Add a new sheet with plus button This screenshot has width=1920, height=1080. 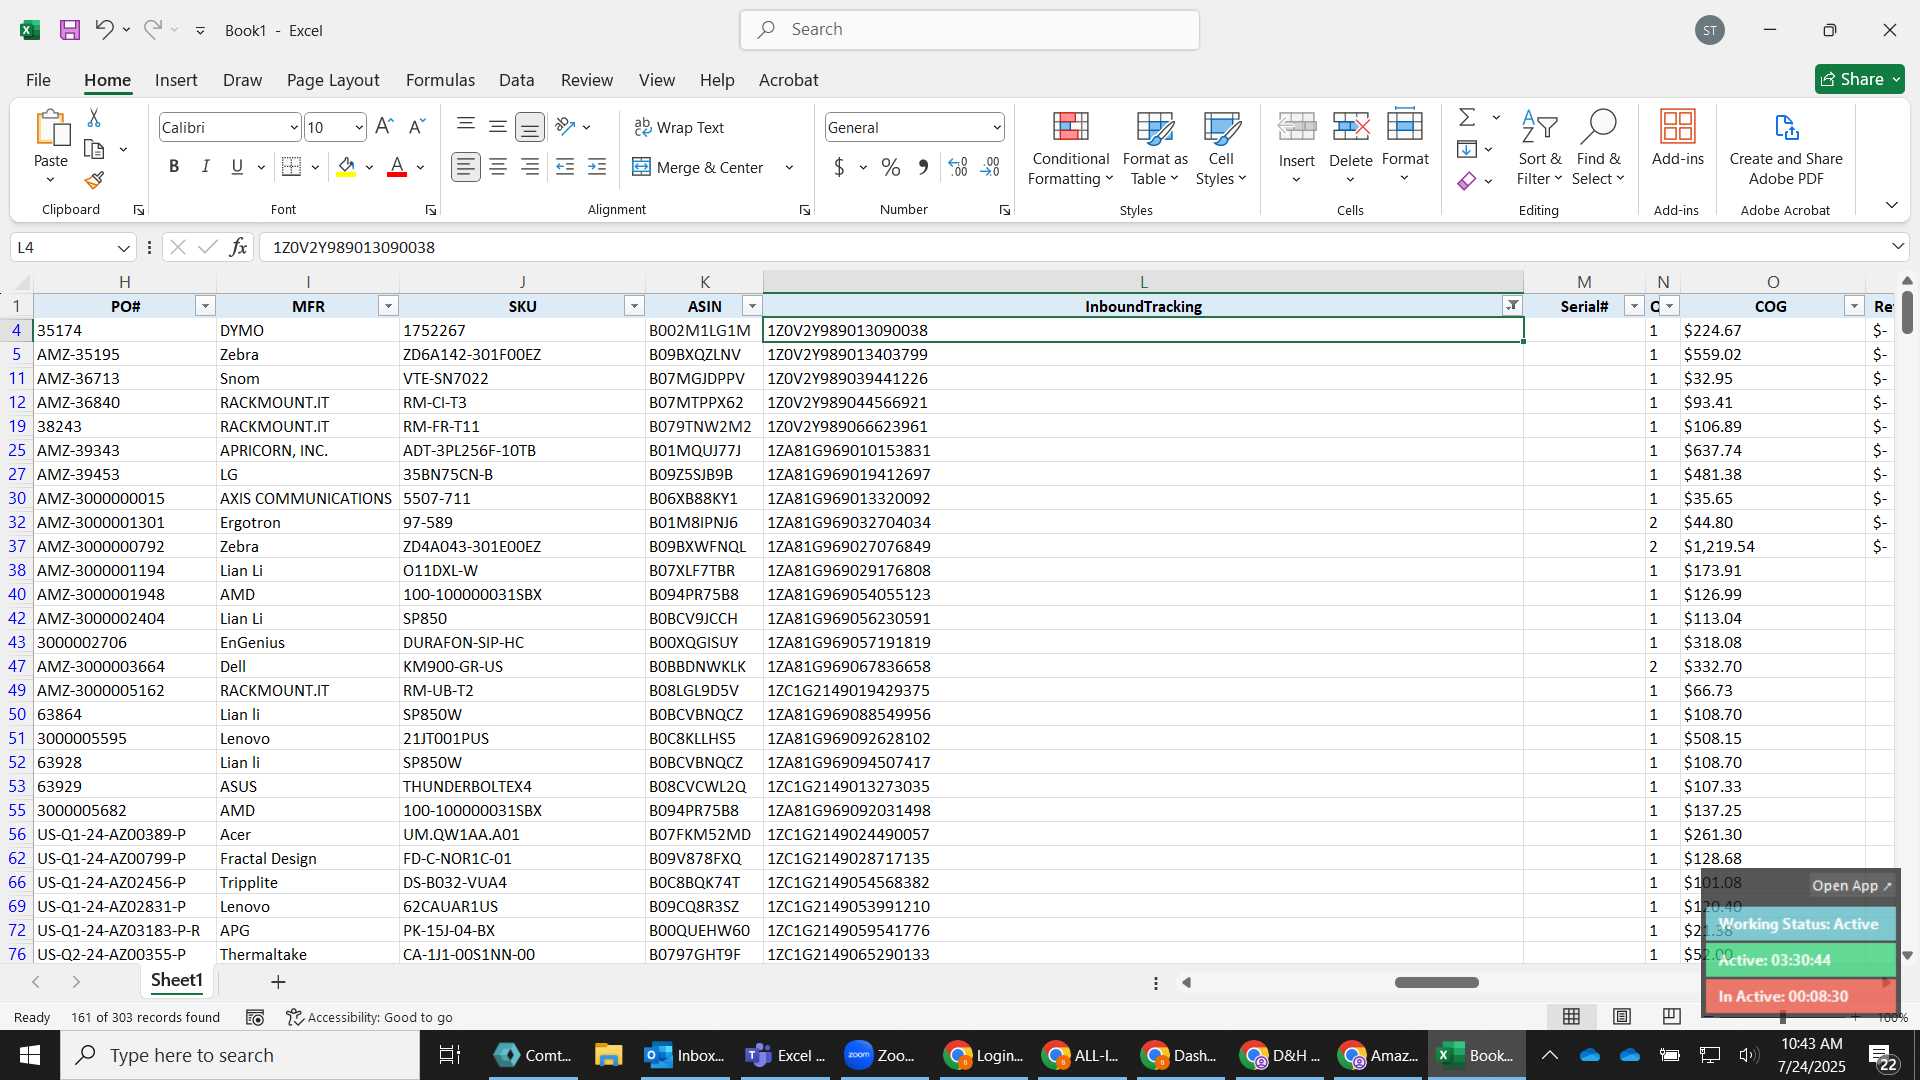(278, 982)
